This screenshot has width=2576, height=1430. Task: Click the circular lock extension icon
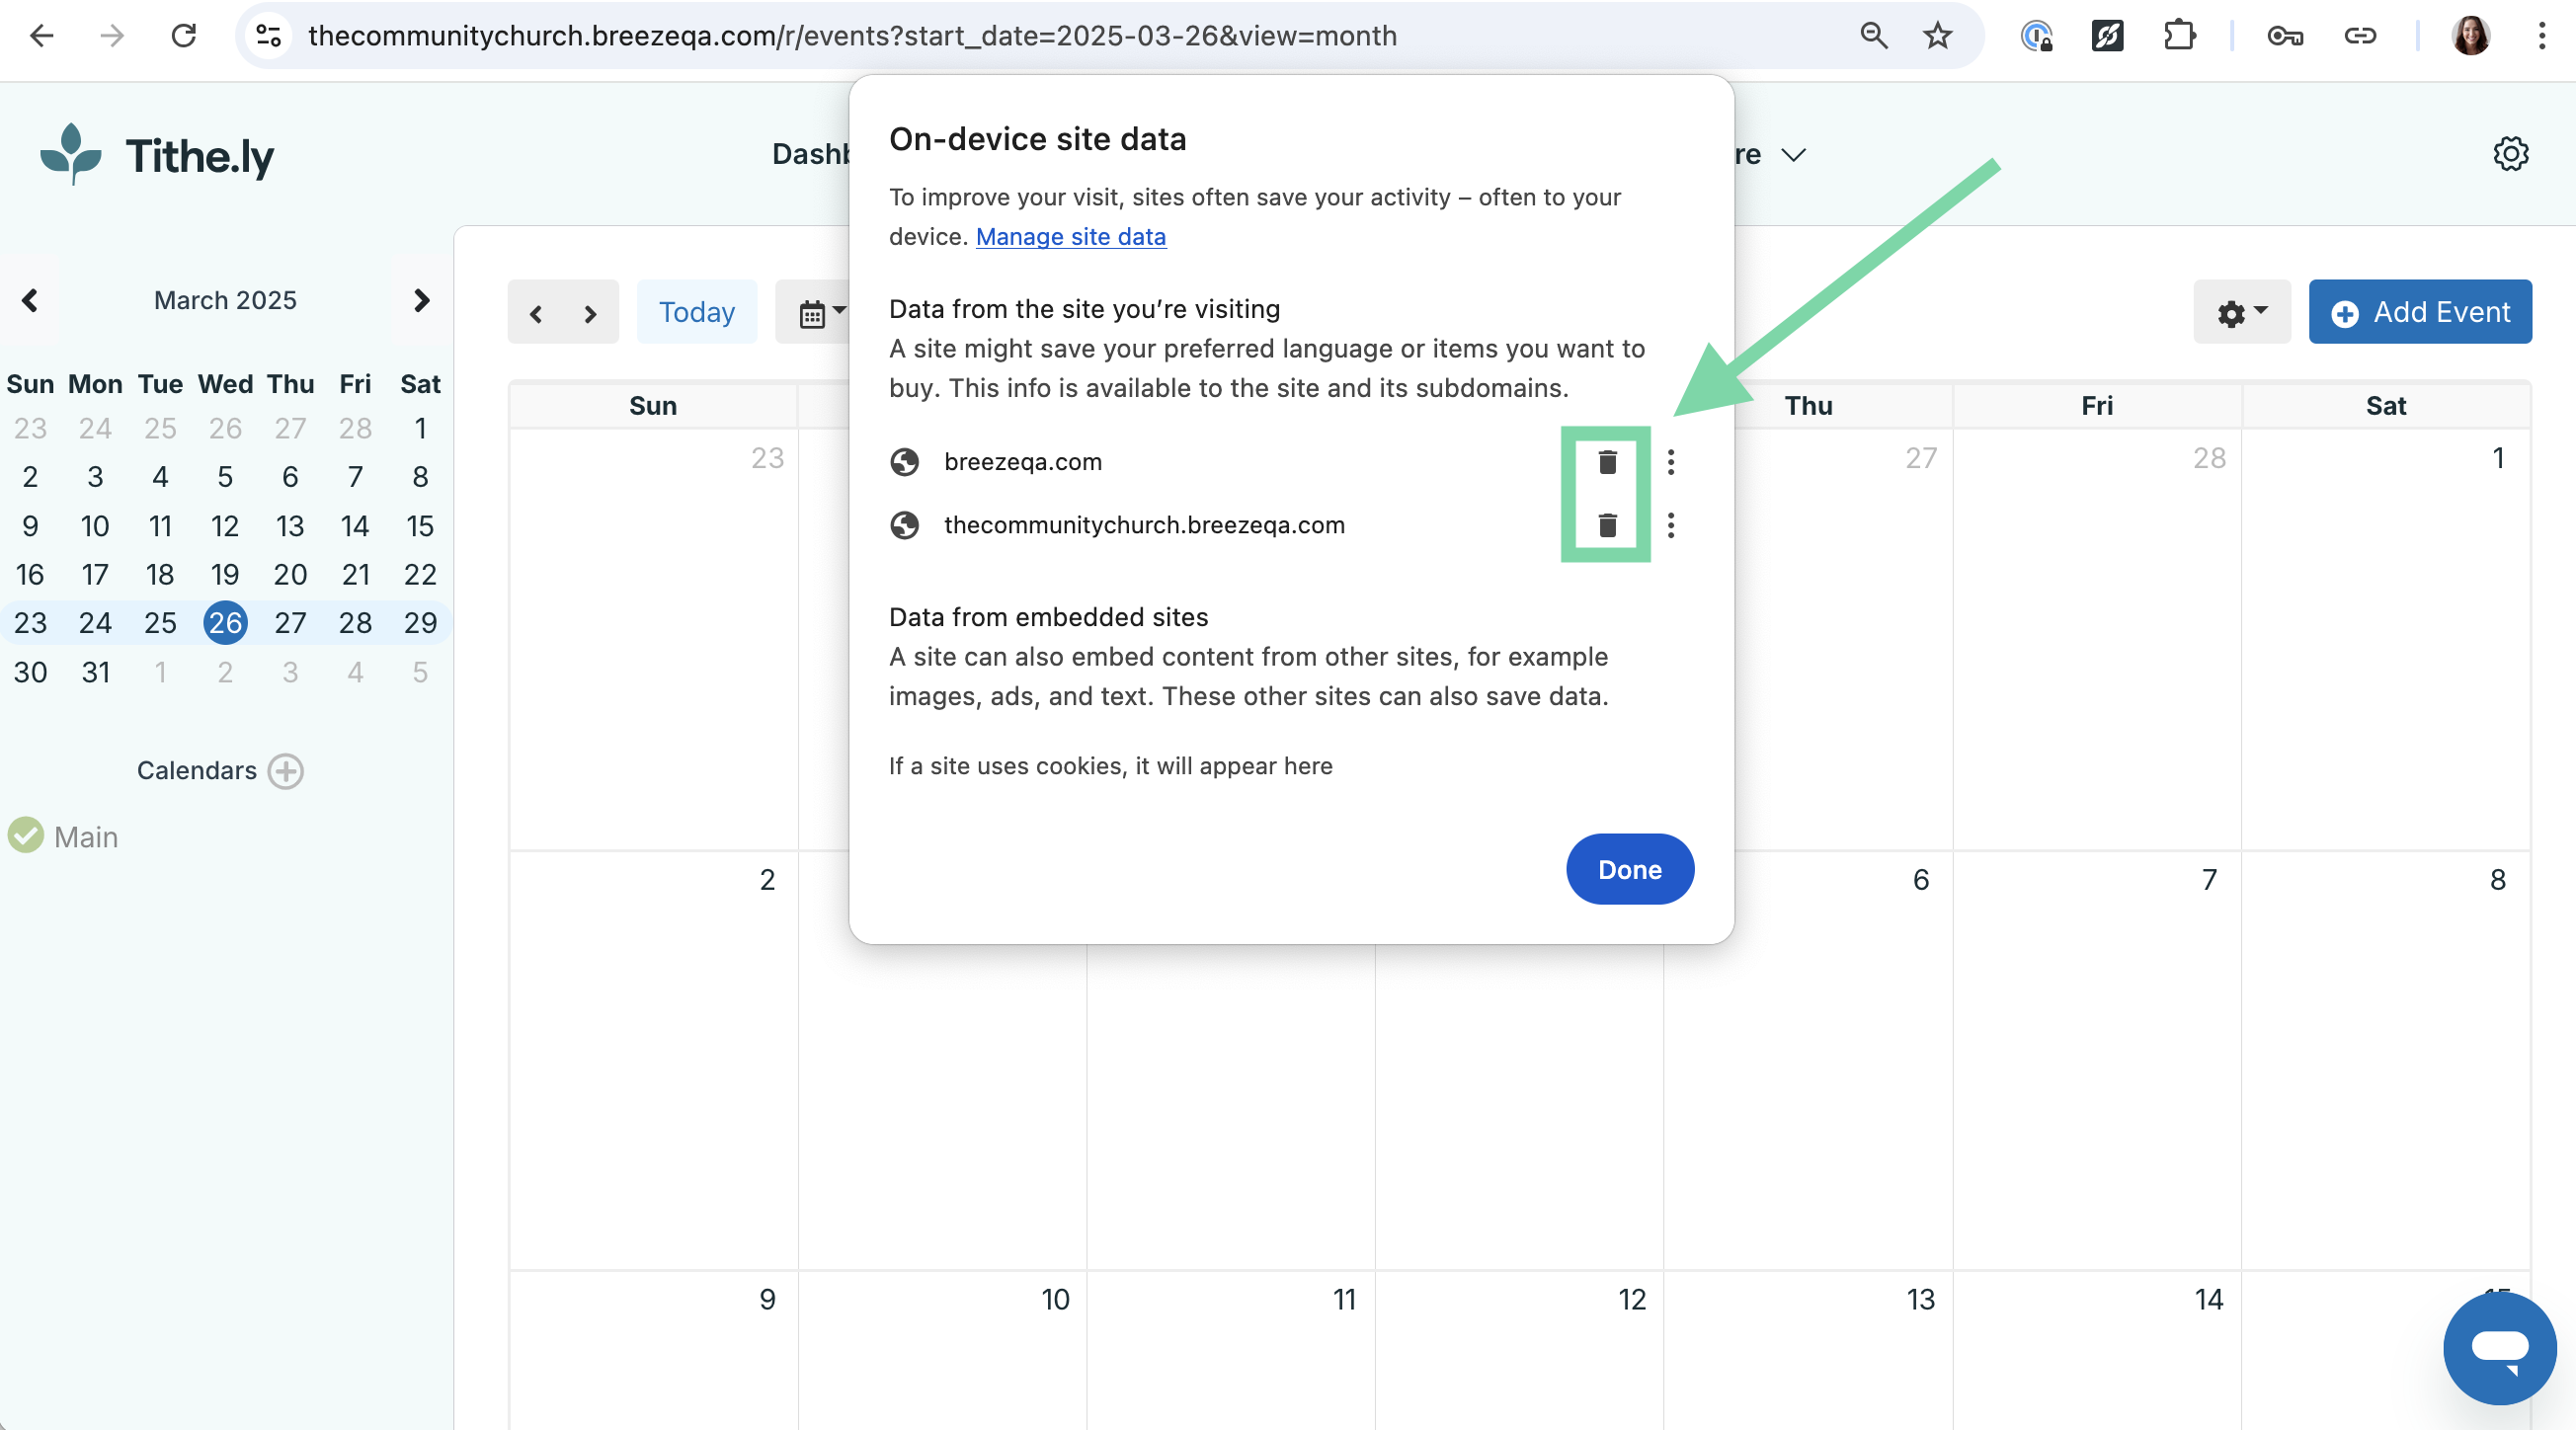point(2036,36)
